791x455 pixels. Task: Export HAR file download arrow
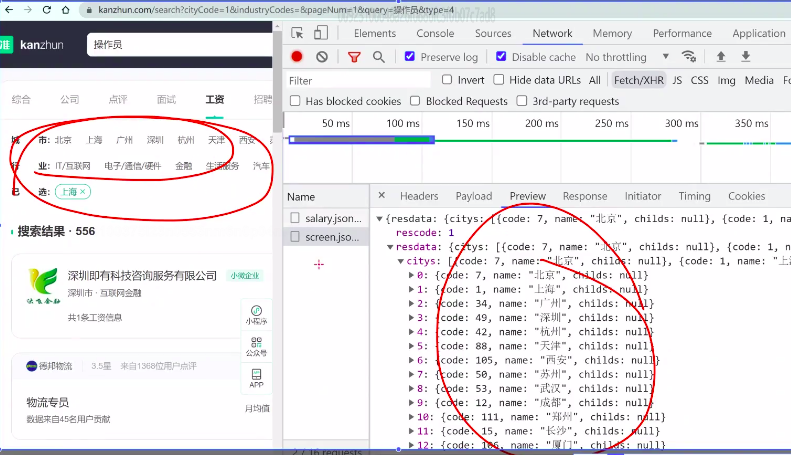[x=746, y=56]
